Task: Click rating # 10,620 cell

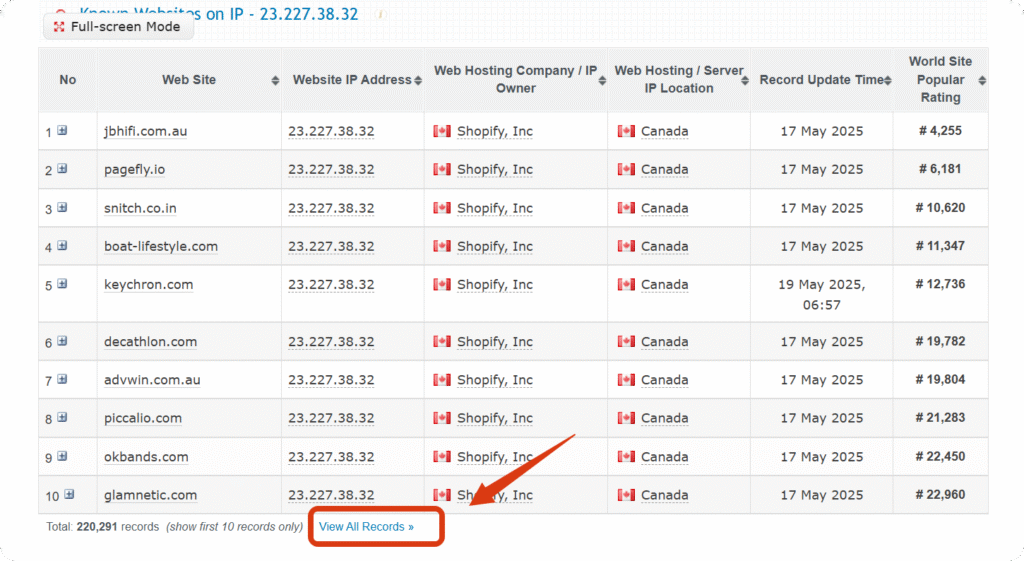Action: pos(940,208)
